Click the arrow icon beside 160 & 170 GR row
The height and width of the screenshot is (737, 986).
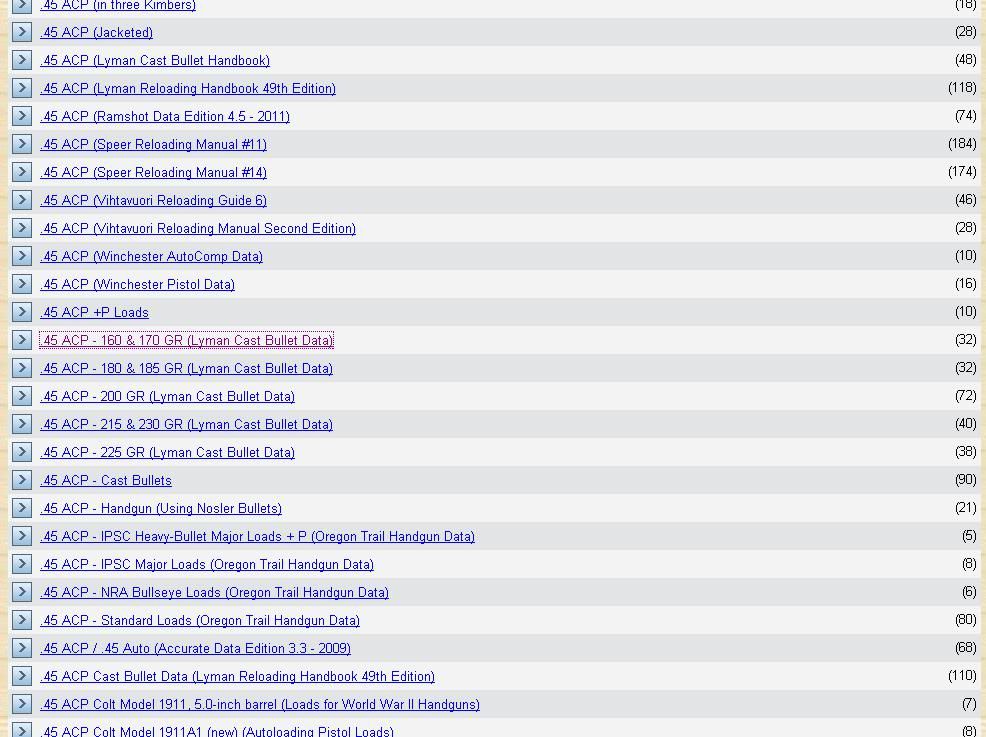coord(21,340)
